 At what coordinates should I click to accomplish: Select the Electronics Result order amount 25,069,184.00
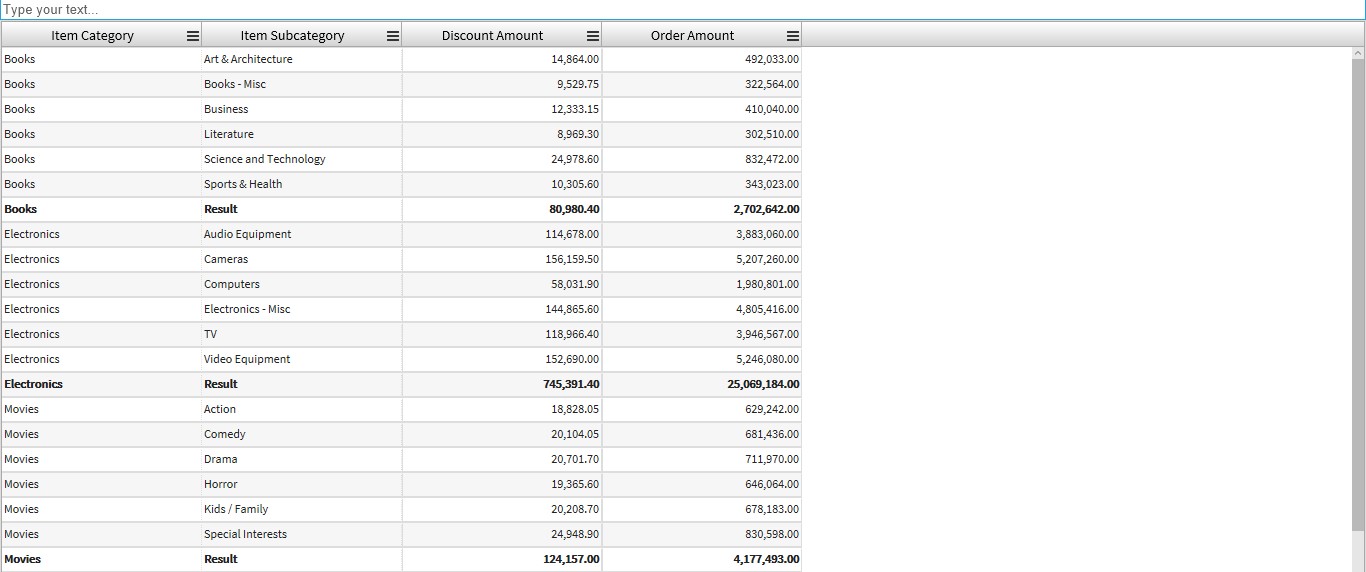(763, 384)
